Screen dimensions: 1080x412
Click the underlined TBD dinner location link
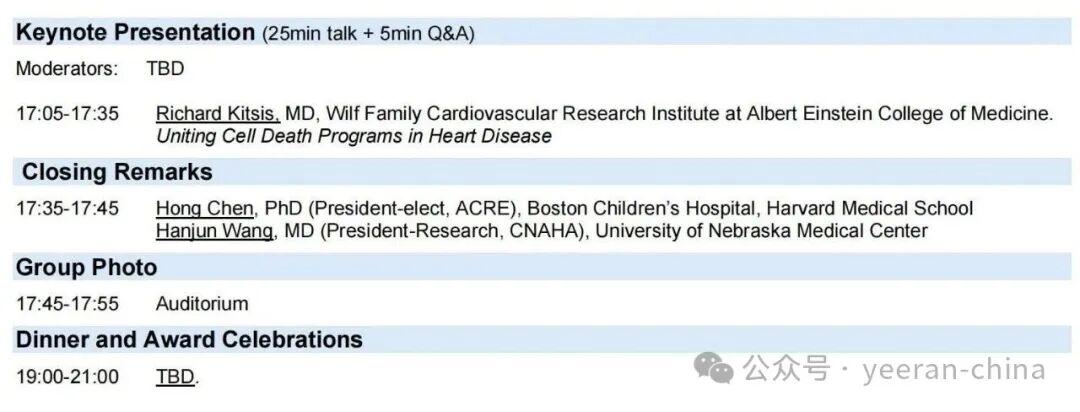click(176, 378)
